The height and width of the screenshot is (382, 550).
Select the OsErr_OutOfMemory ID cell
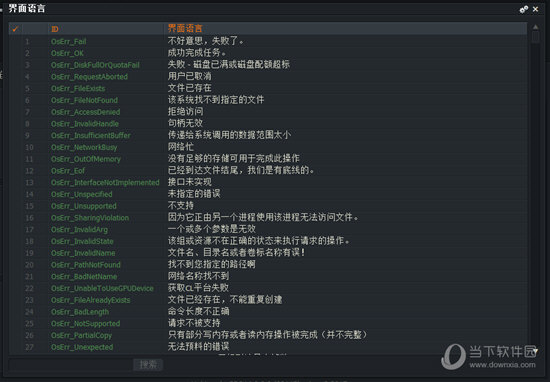click(86, 159)
